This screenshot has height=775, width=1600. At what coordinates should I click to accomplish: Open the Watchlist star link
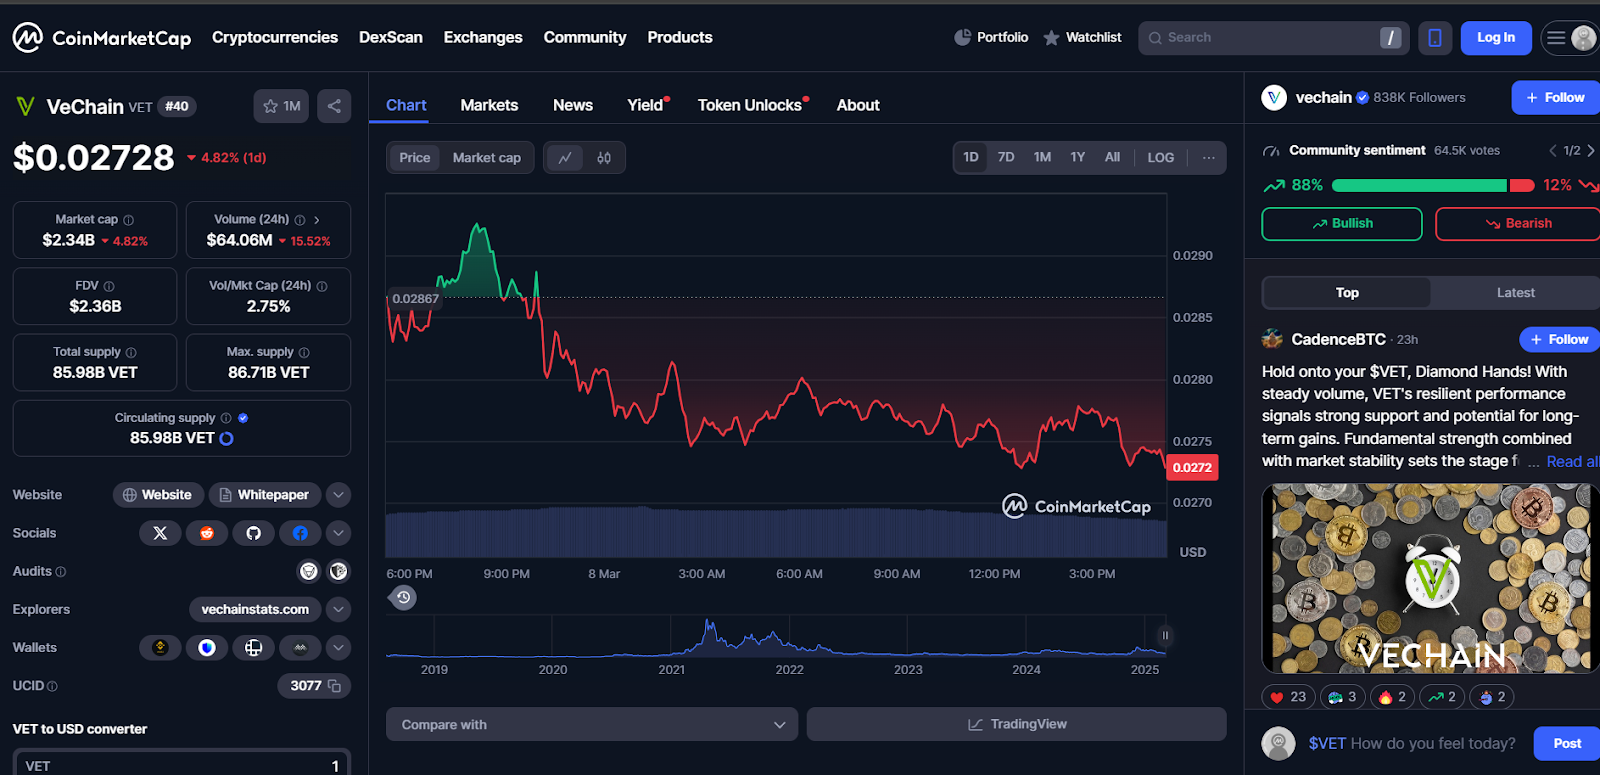(x=1082, y=37)
